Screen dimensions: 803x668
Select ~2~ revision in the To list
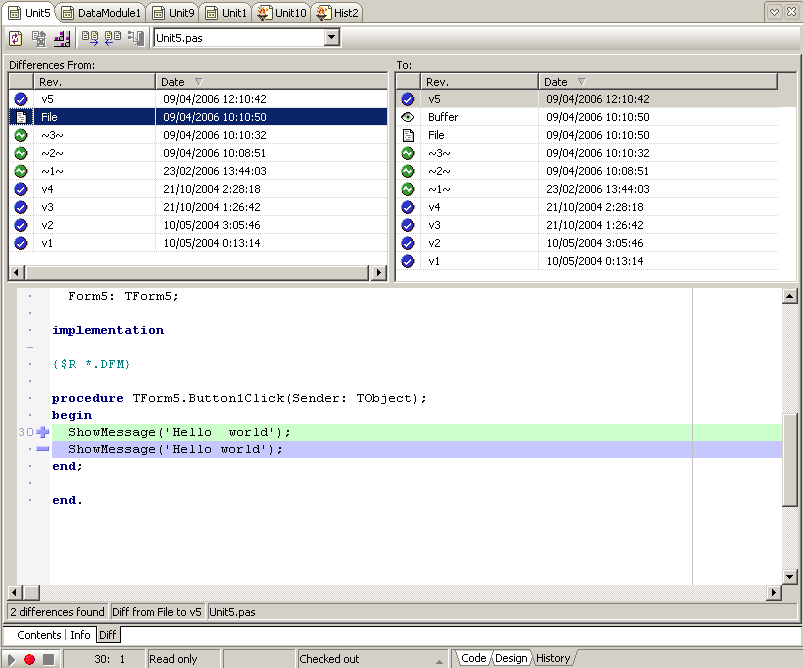[439, 171]
